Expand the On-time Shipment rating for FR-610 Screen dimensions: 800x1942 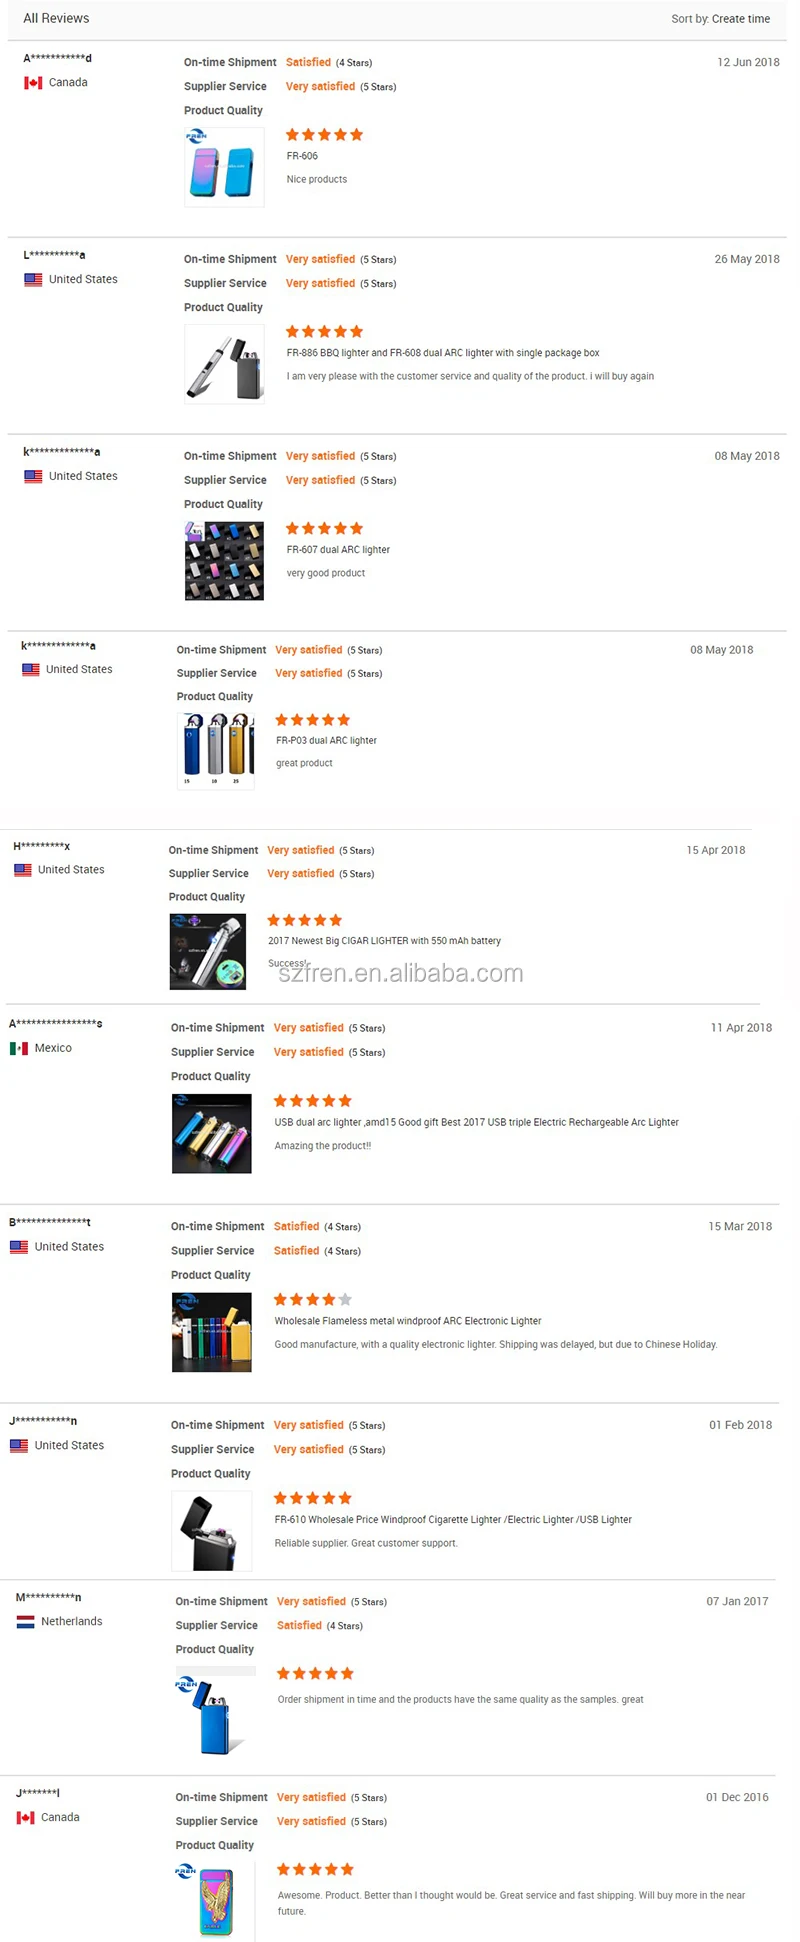pos(309,1424)
